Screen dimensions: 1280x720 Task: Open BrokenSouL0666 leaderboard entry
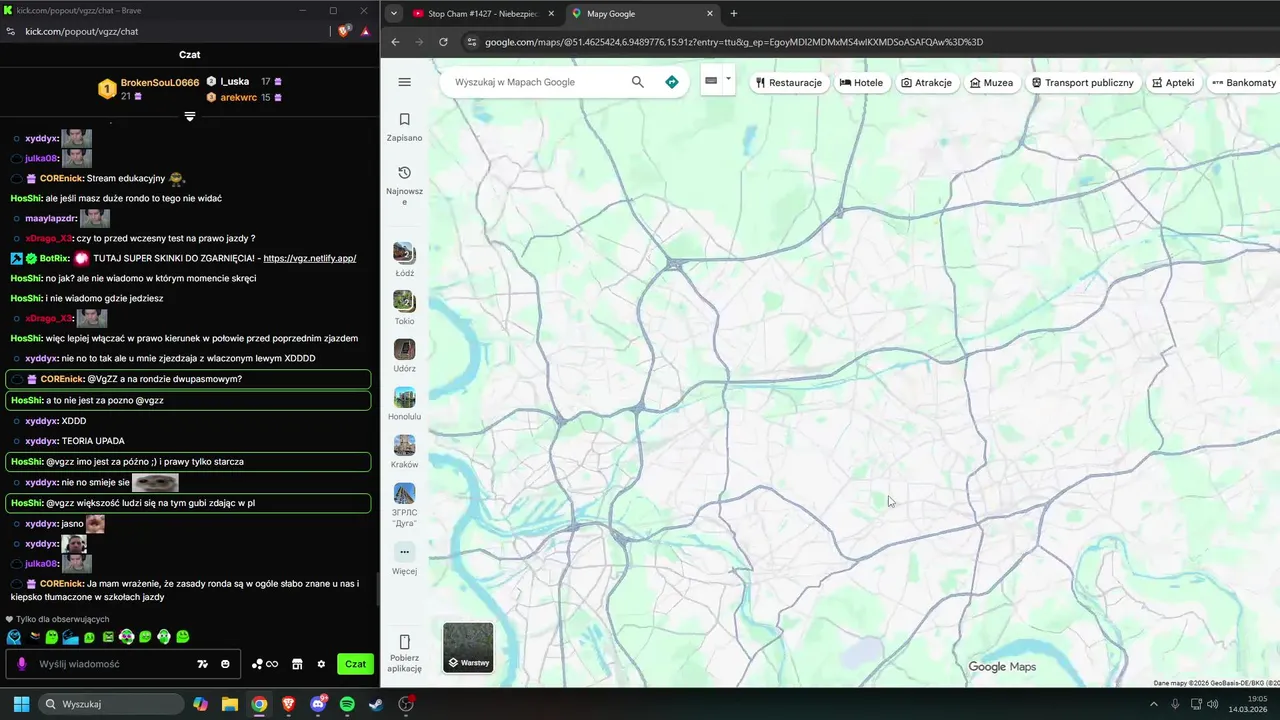click(148, 89)
